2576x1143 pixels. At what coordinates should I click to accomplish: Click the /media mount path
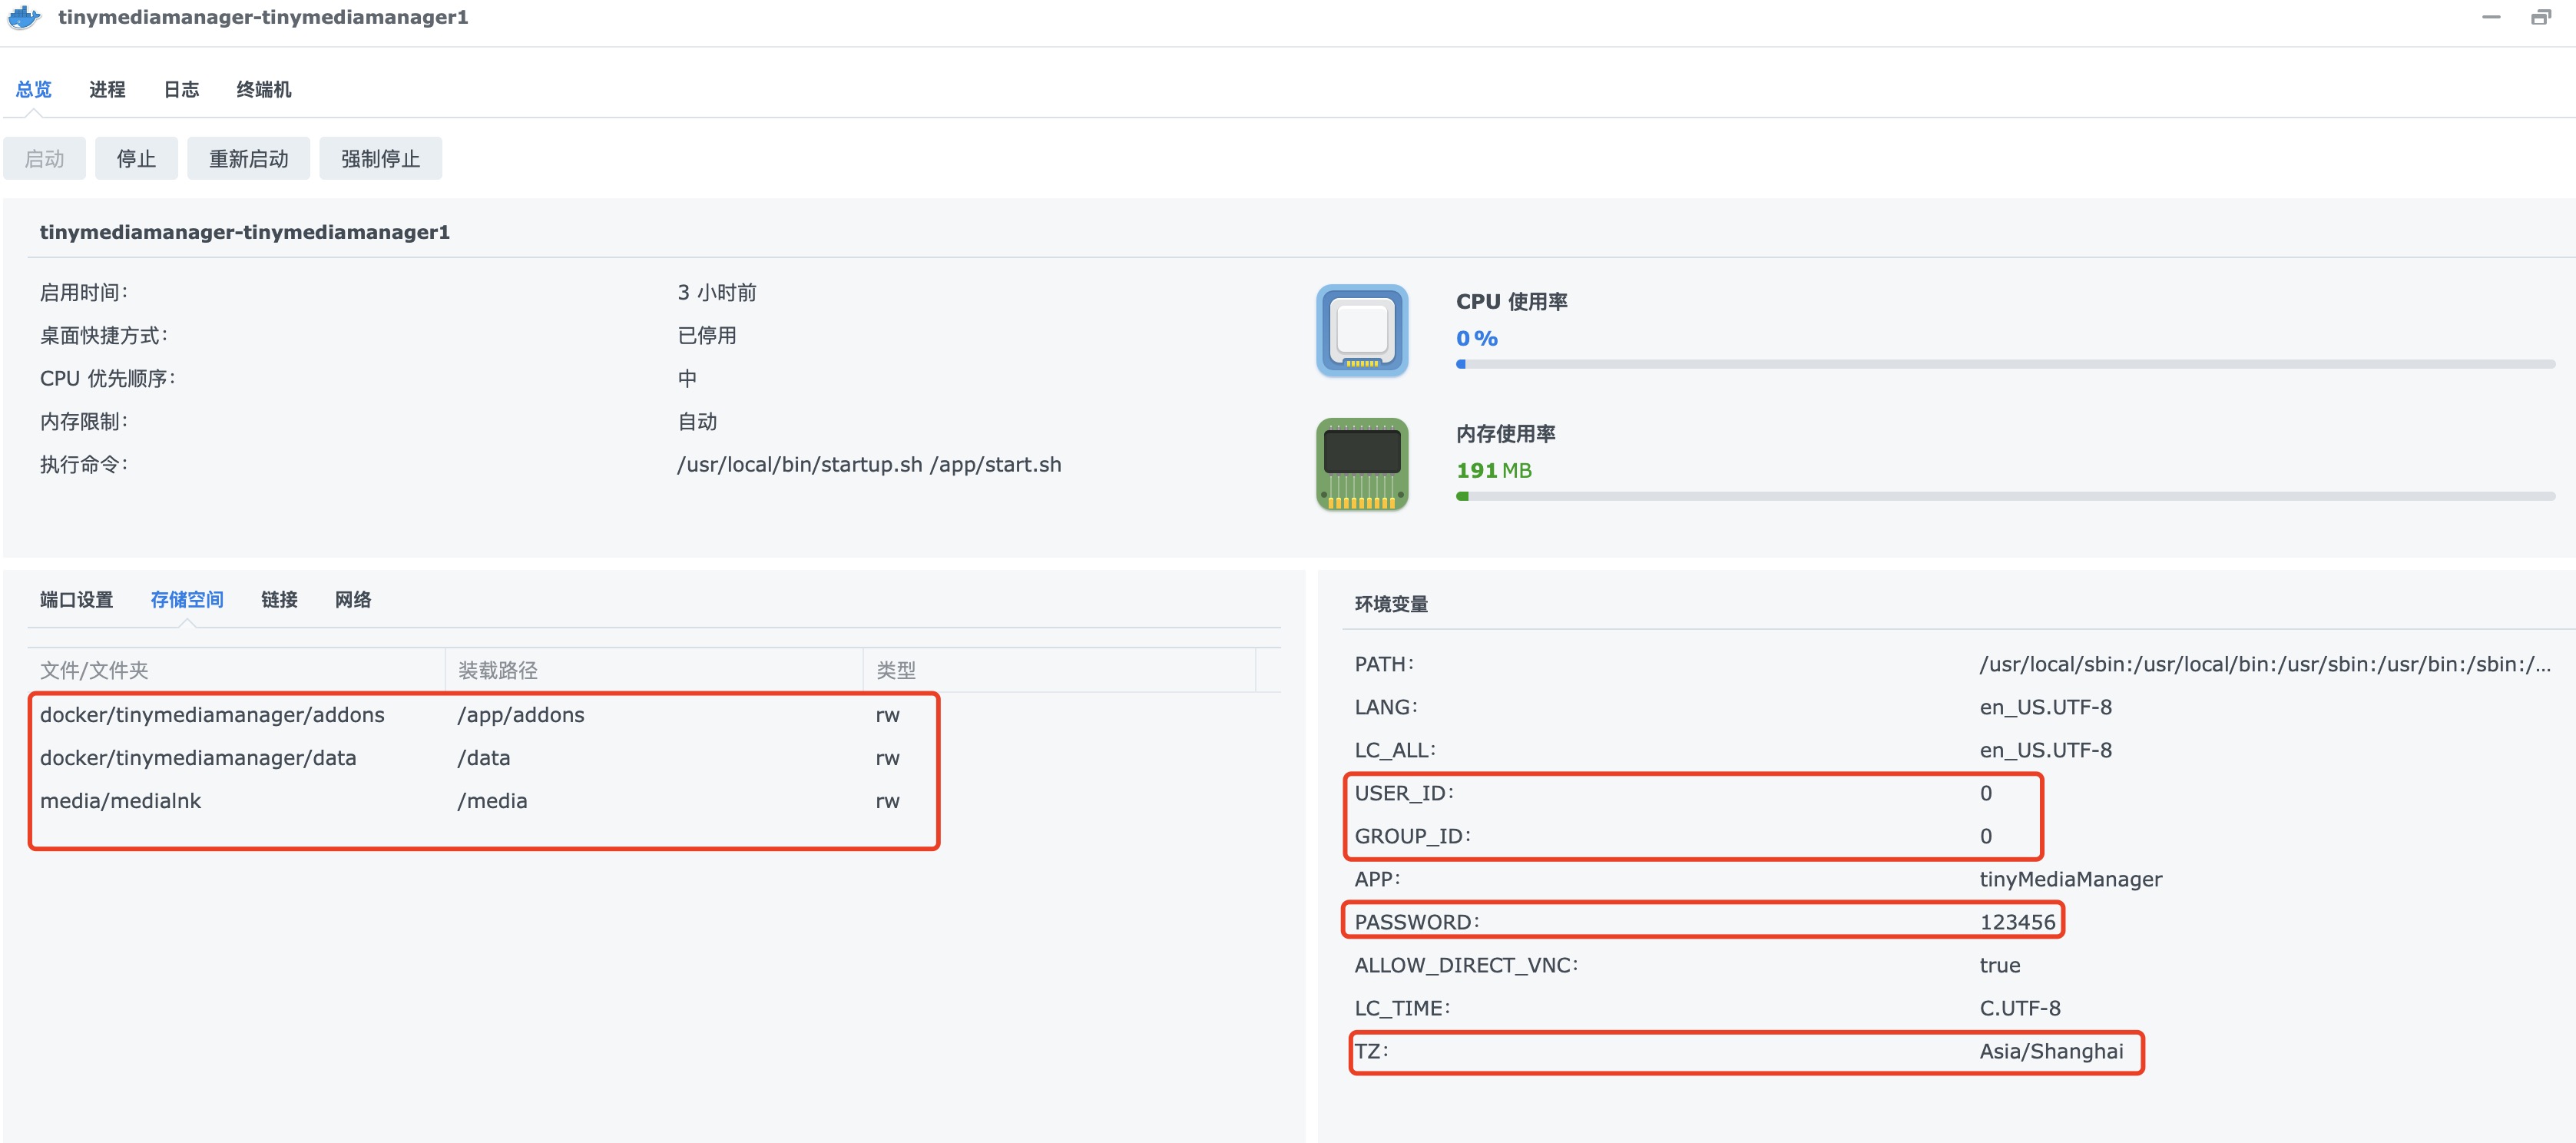(492, 801)
